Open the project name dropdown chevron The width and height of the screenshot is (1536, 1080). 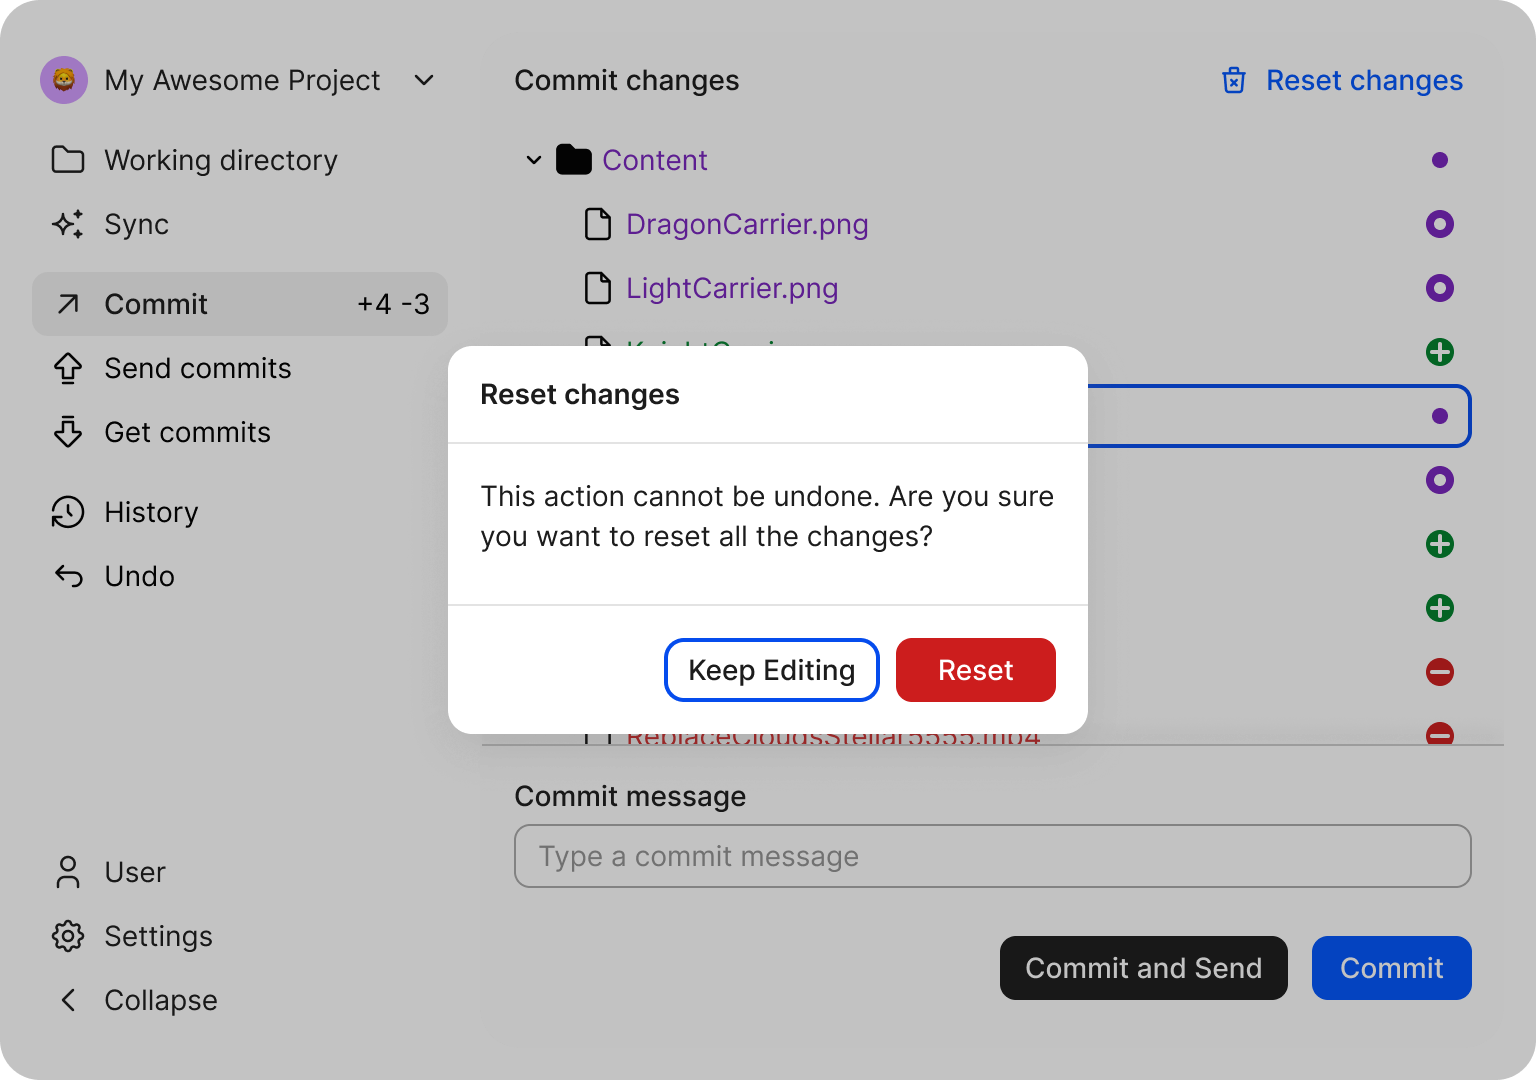click(x=424, y=80)
